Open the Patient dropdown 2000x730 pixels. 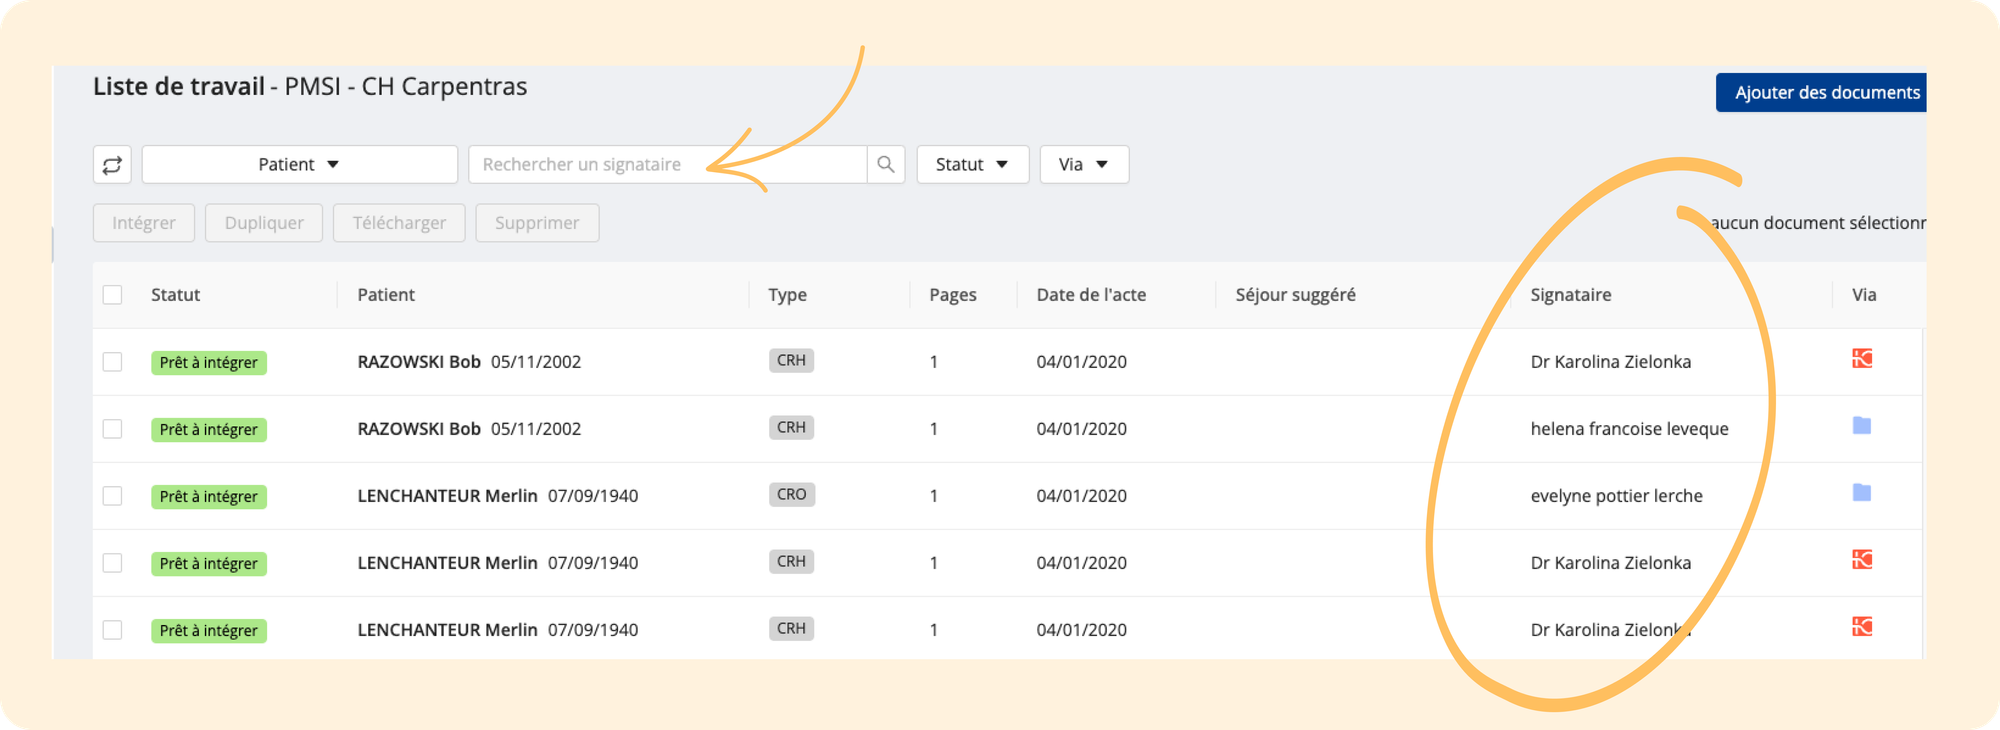[x=300, y=164]
